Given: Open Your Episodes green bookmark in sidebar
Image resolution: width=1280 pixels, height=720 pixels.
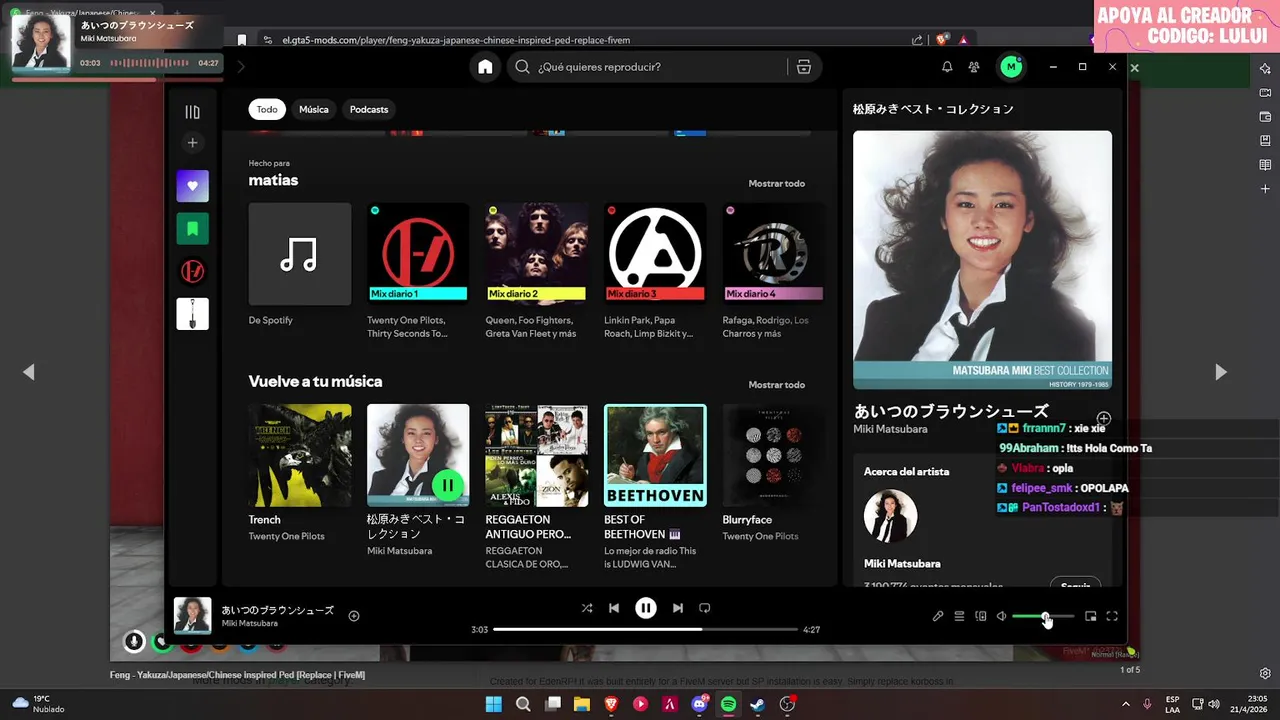Looking at the screenshot, I should [x=193, y=229].
